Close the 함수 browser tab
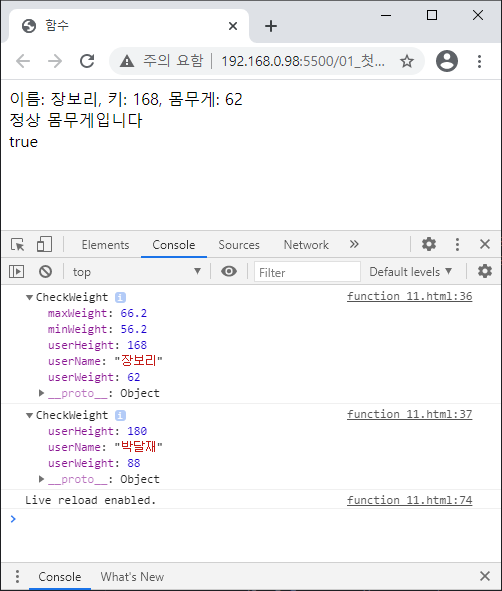Viewport: 502px width, 591px height. point(233,26)
